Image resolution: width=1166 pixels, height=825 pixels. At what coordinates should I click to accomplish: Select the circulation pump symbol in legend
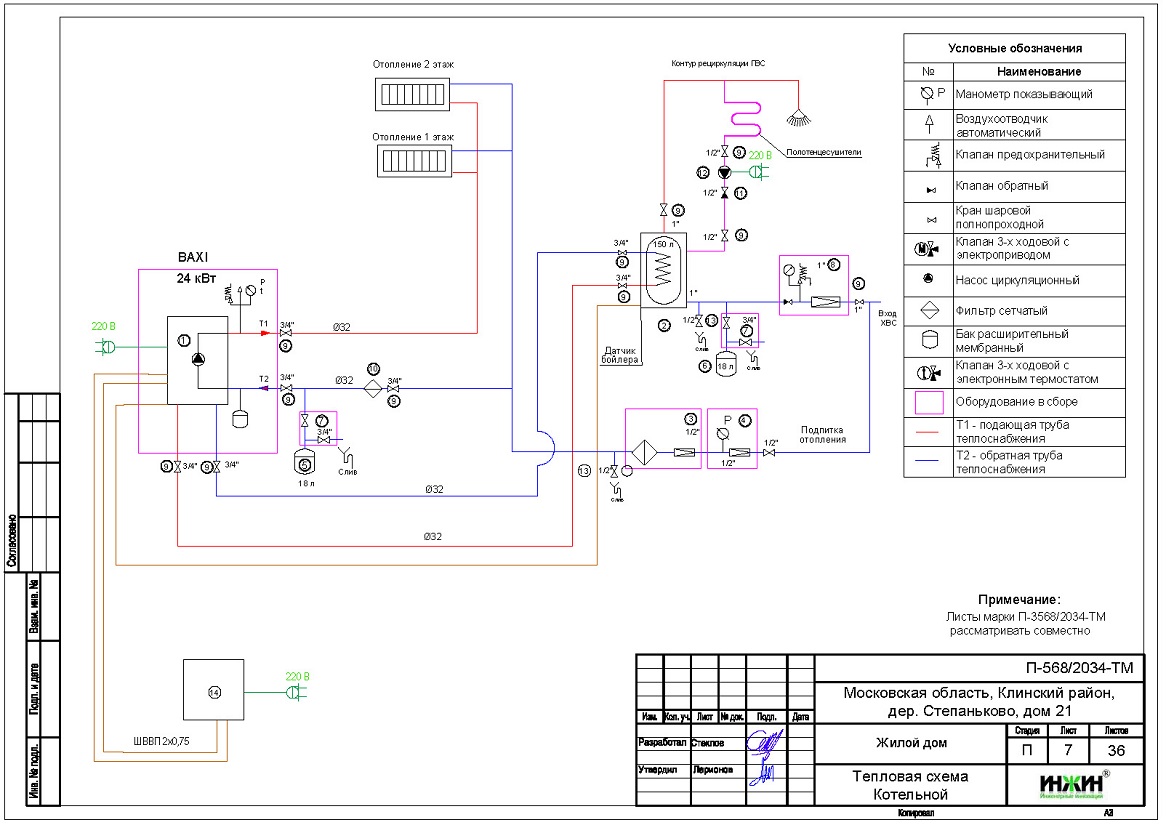[x=928, y=280]
